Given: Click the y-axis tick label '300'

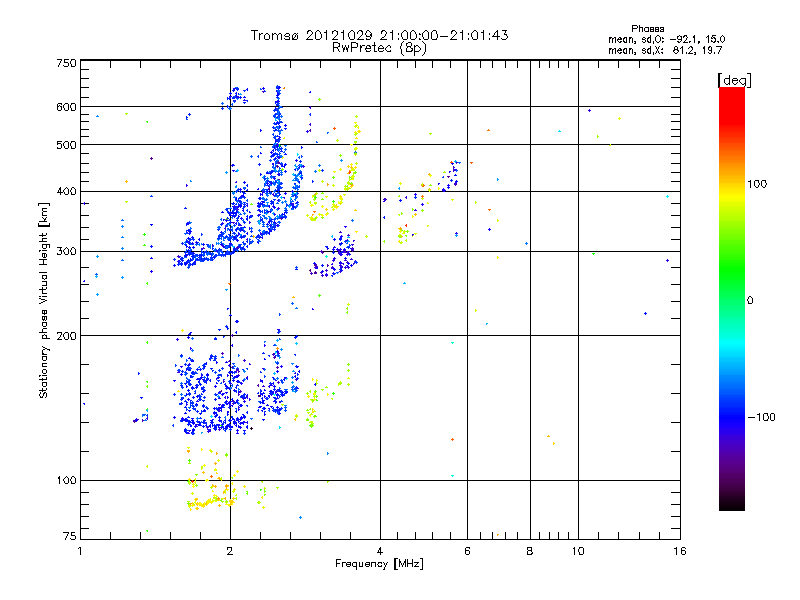Looking at the screenshot, I should click(66, 252).
